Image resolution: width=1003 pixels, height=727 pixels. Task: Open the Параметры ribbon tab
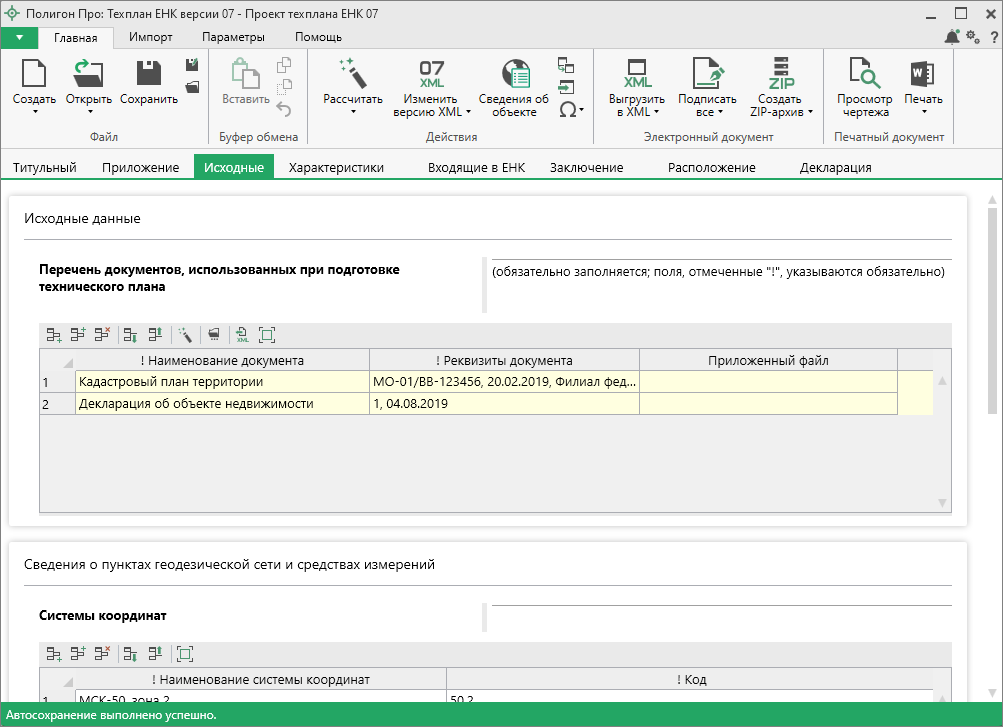233,37
